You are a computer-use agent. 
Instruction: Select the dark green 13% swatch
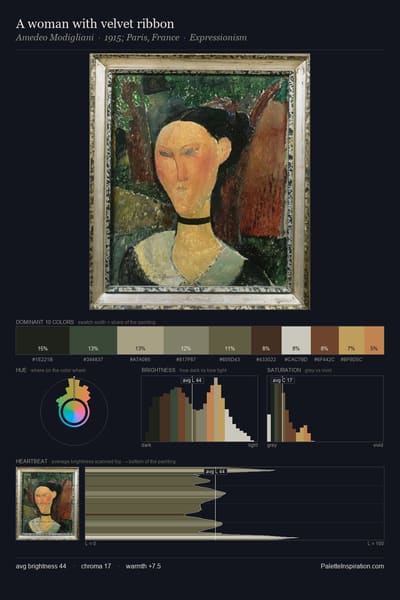click(93, 340)
